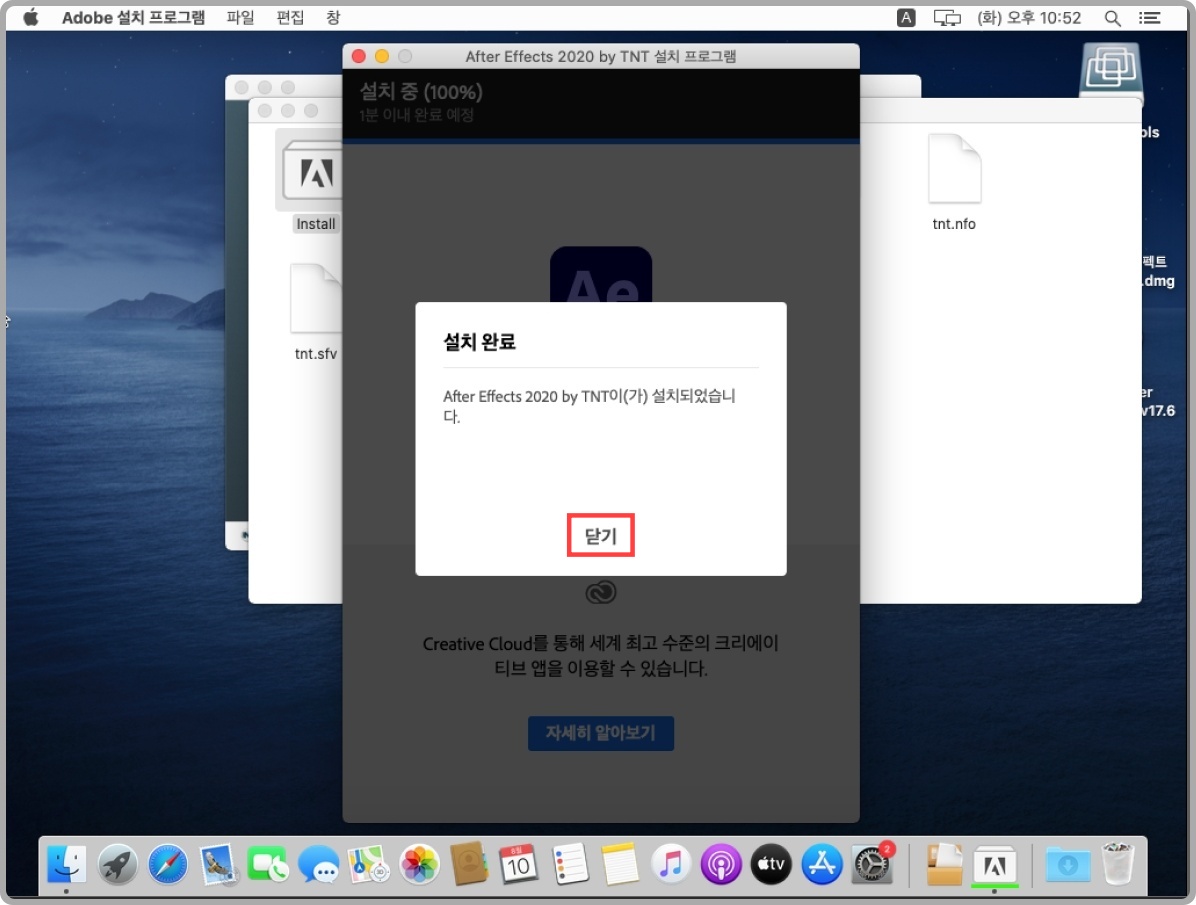Click the Creative Cloud icon in the installer window
Viewport: 1196px width, 905px height.
[x=601, y=591]
